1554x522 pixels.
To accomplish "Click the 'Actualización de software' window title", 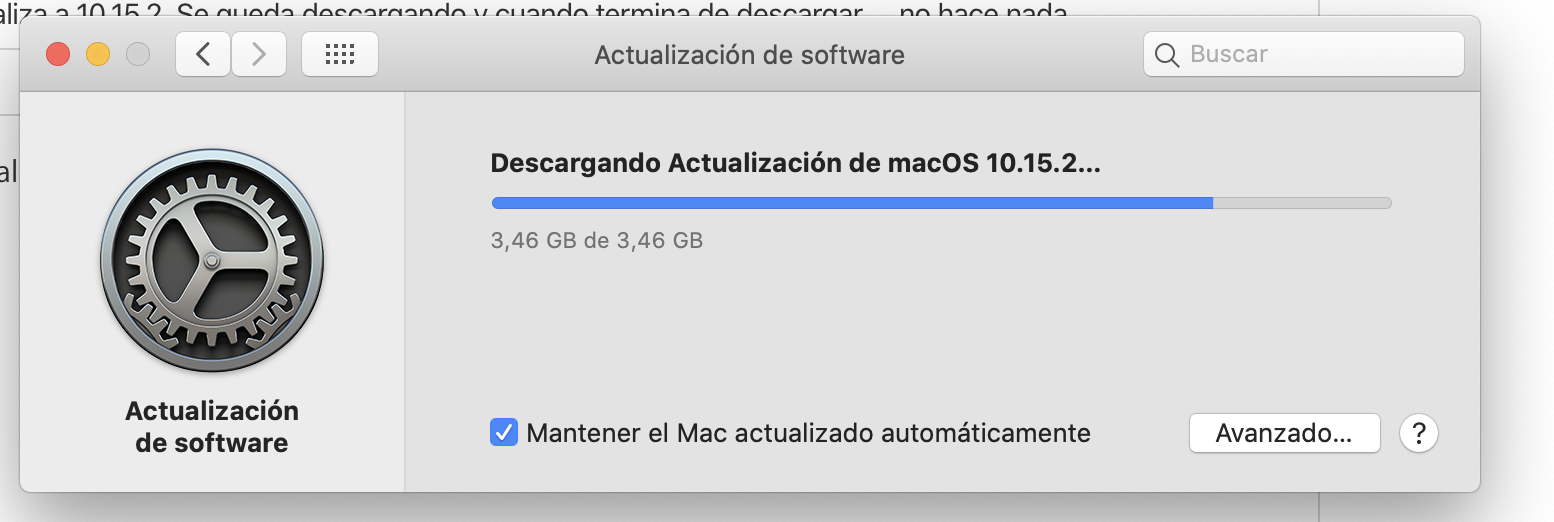I will pyautogui.click(x=749, y=54).
